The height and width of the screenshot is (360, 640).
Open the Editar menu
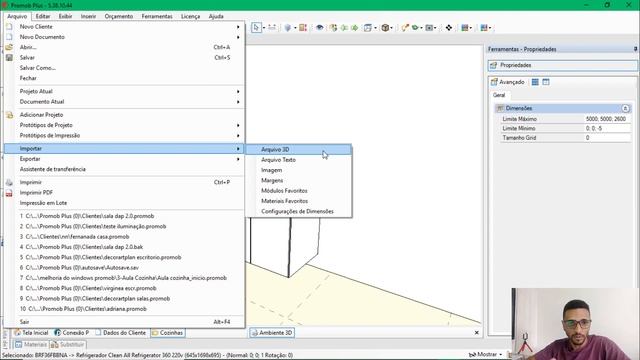point(43,16)
